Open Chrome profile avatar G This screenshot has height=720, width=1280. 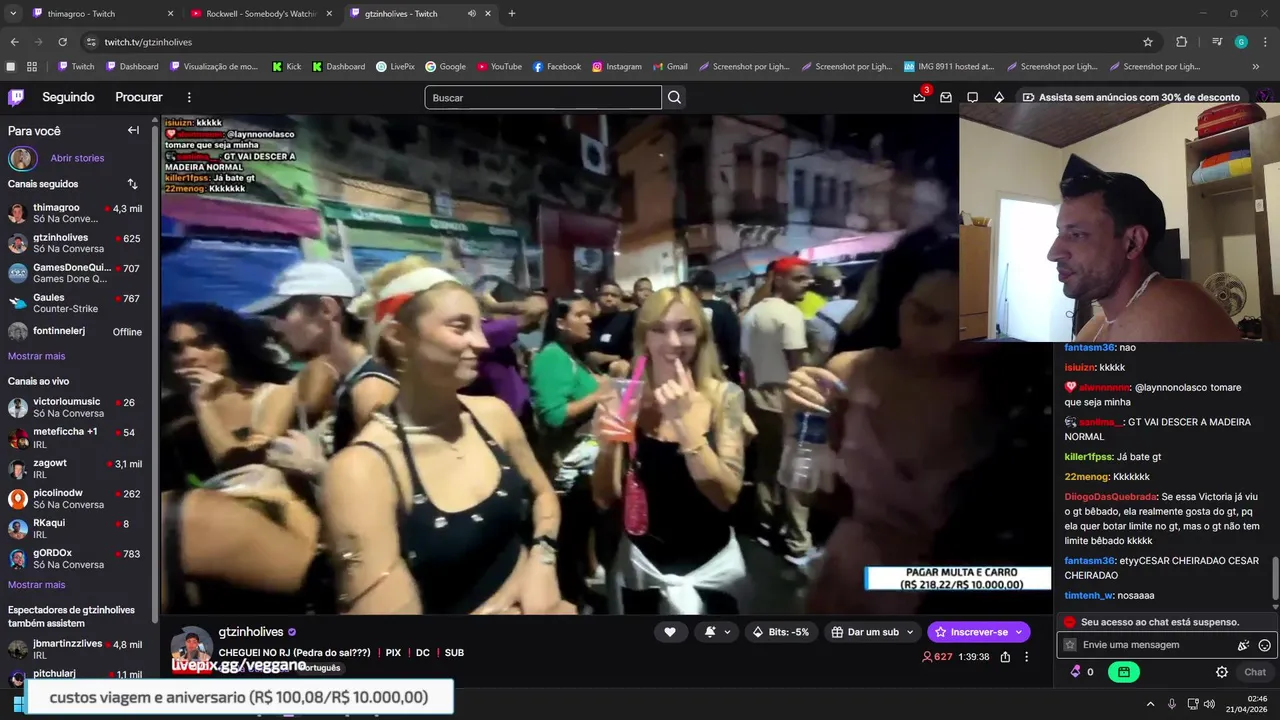[x=1241, y=42]
